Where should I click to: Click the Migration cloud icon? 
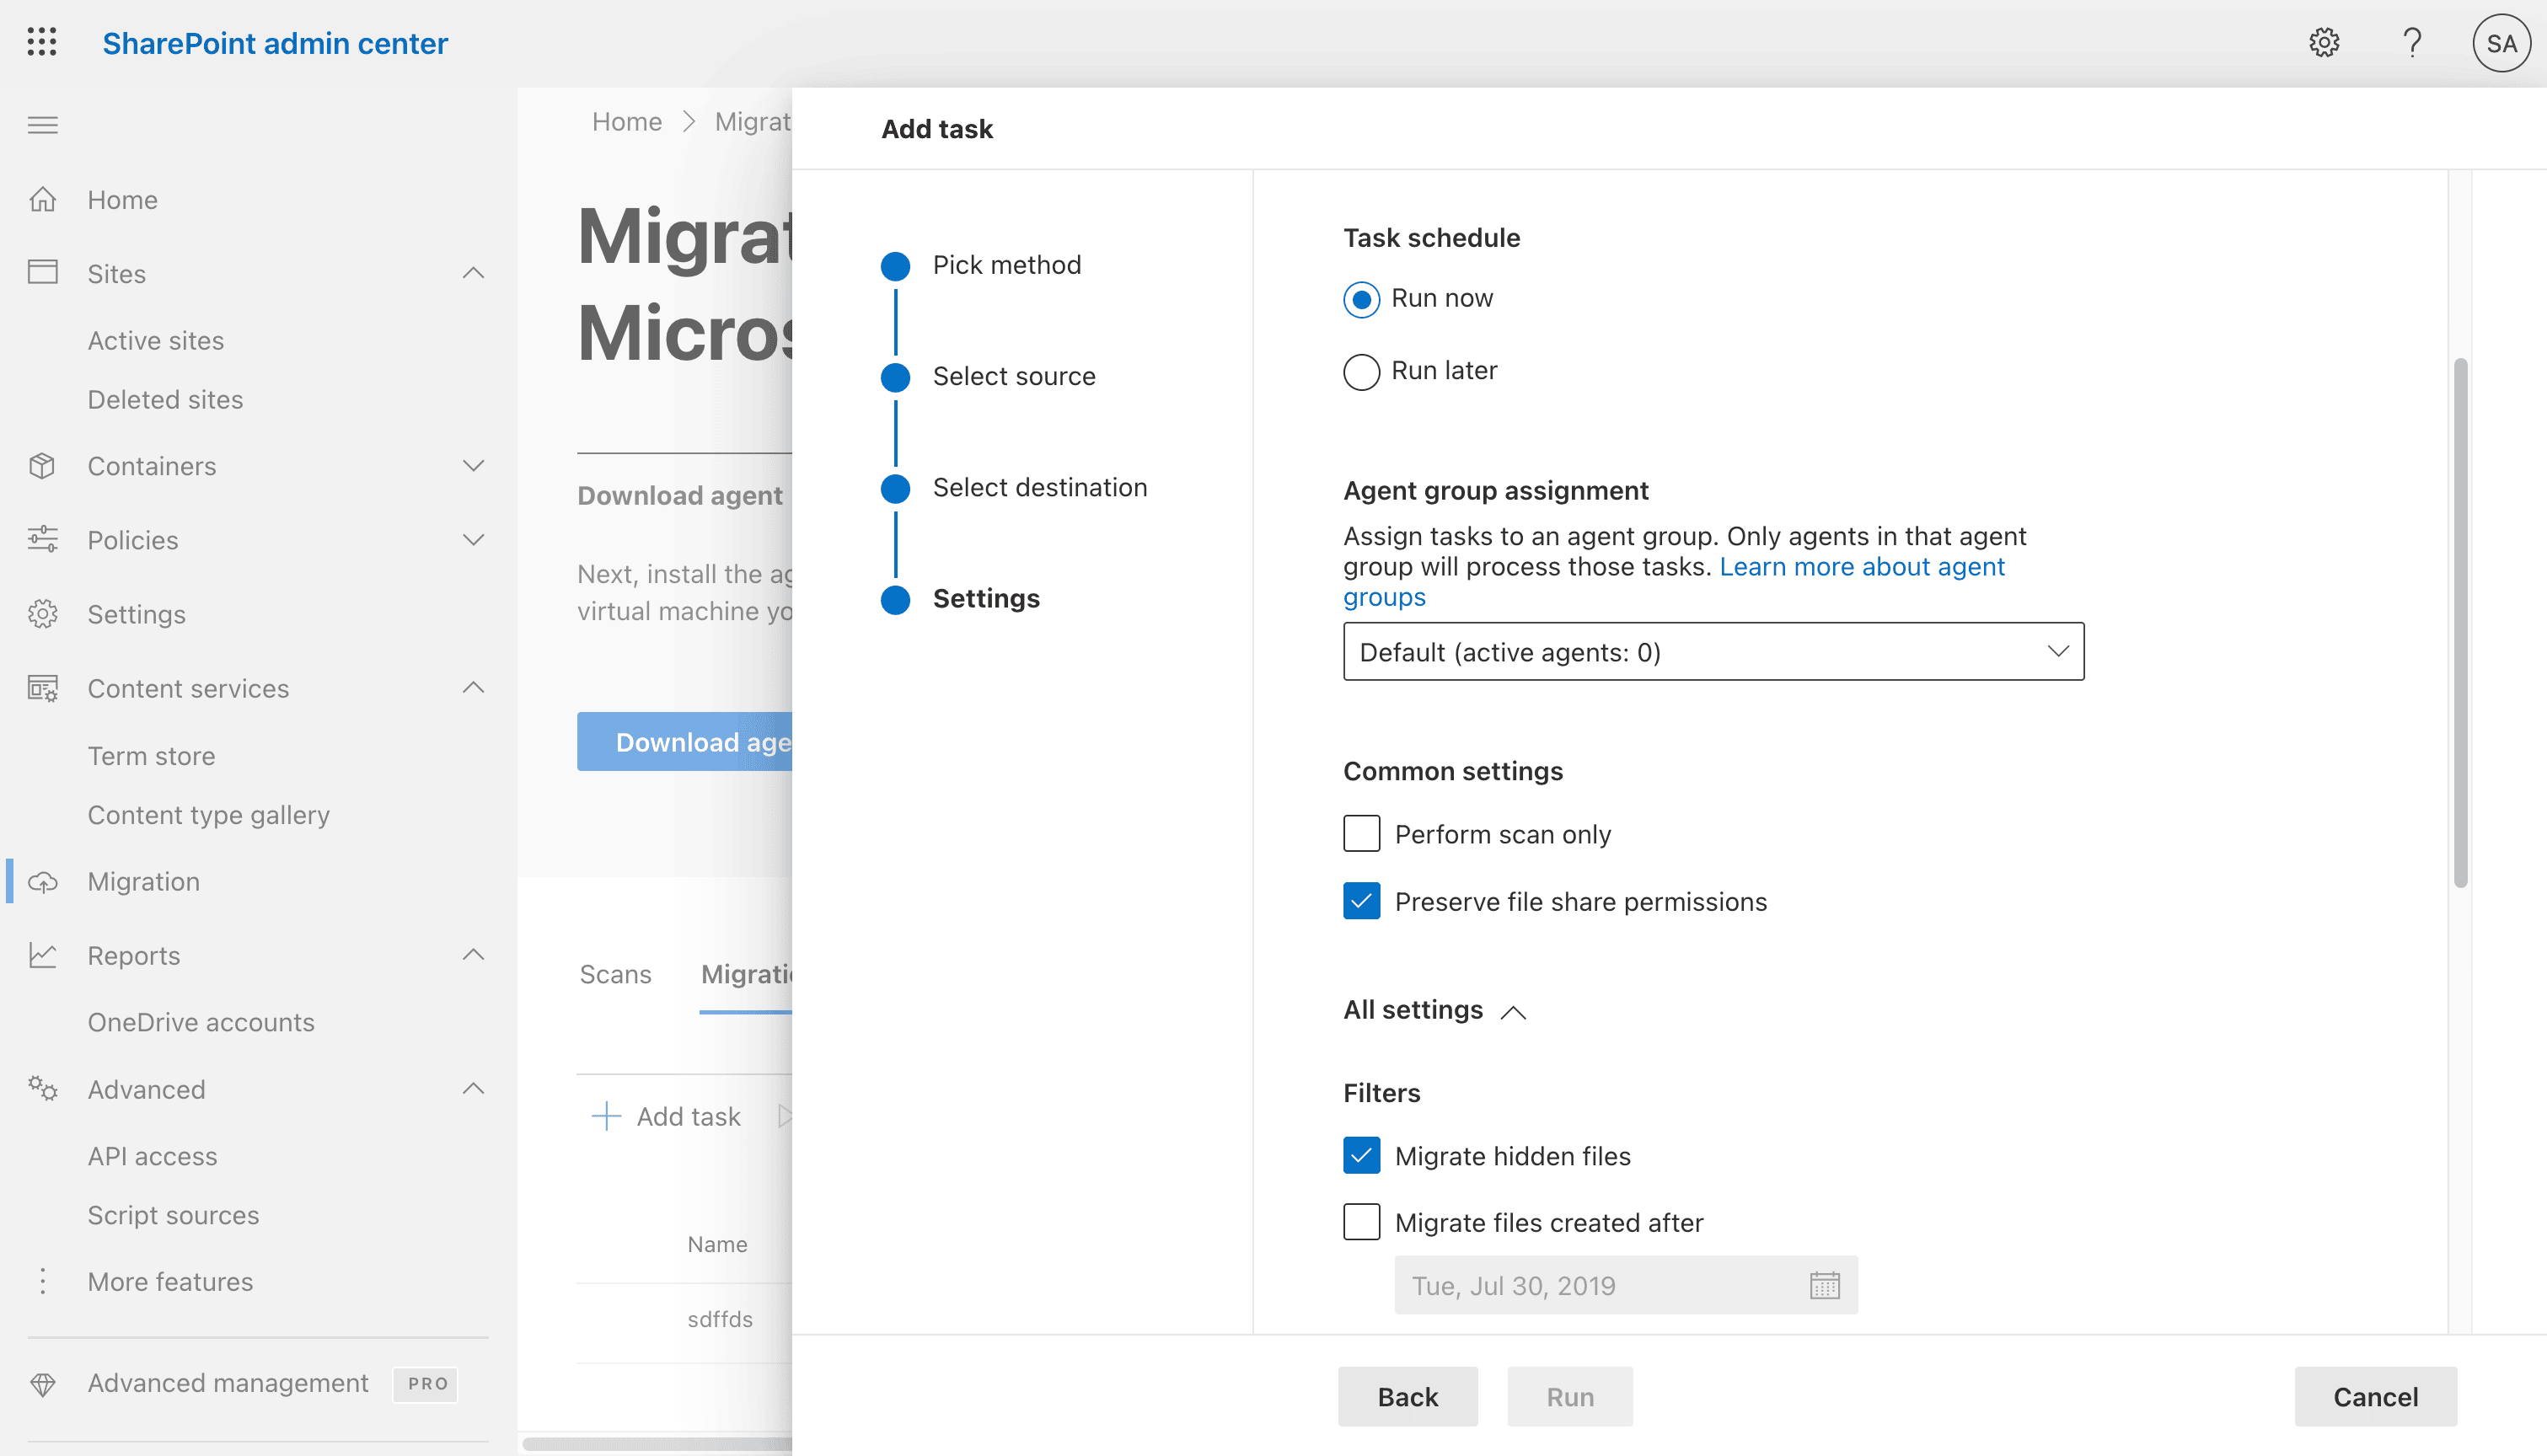[x=42, y=882]
